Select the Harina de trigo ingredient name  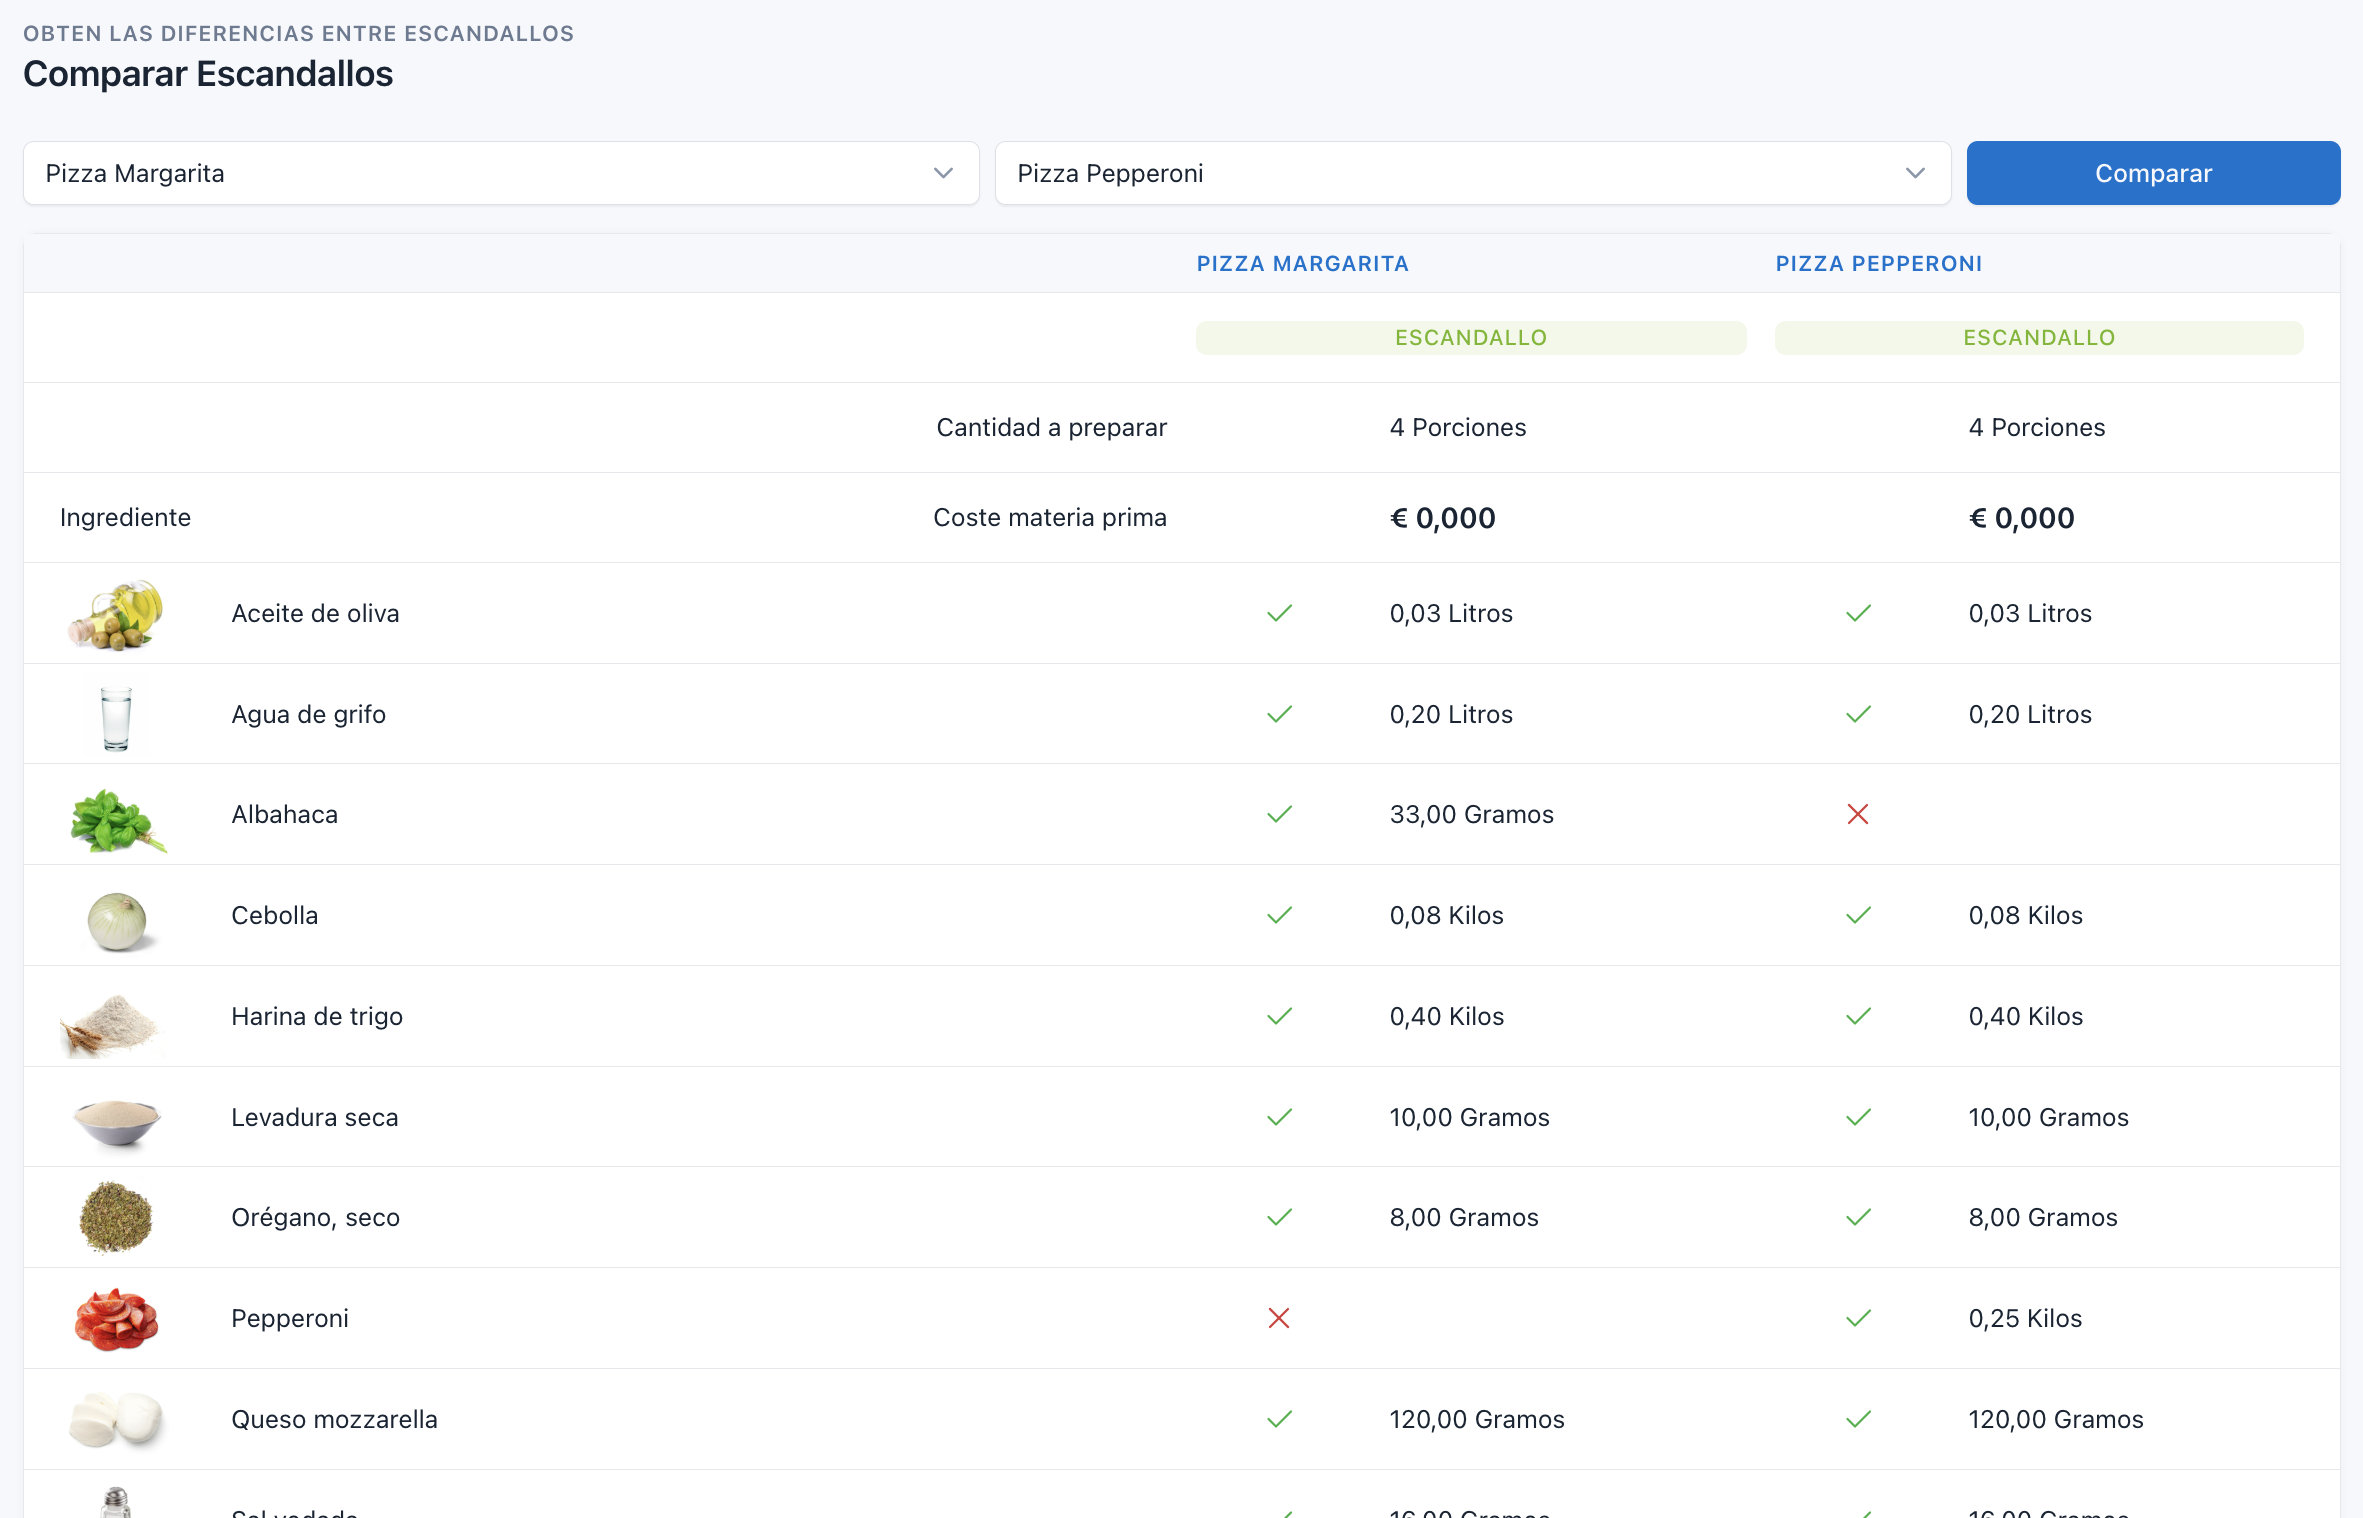(x=317, y=1016)
